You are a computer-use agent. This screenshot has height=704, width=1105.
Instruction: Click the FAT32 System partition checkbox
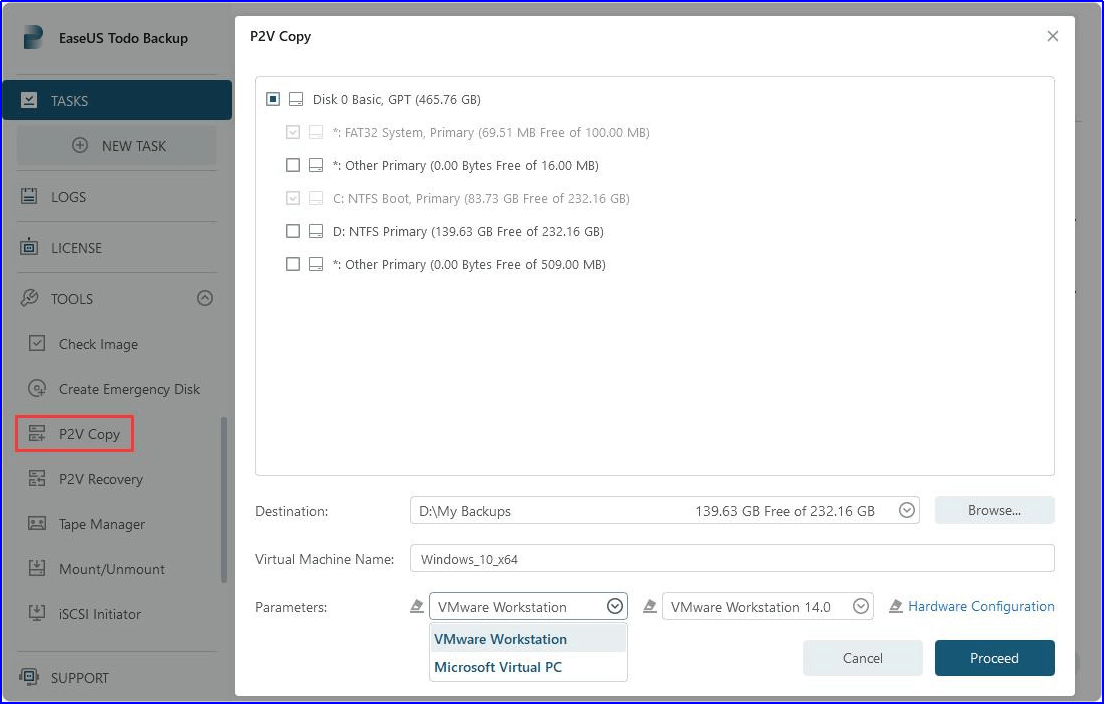[x=292, y=132]
